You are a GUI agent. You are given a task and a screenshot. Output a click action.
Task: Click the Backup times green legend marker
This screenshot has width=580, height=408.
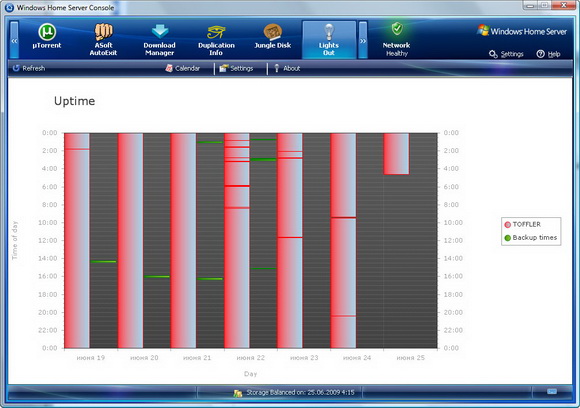click(508, 238)
